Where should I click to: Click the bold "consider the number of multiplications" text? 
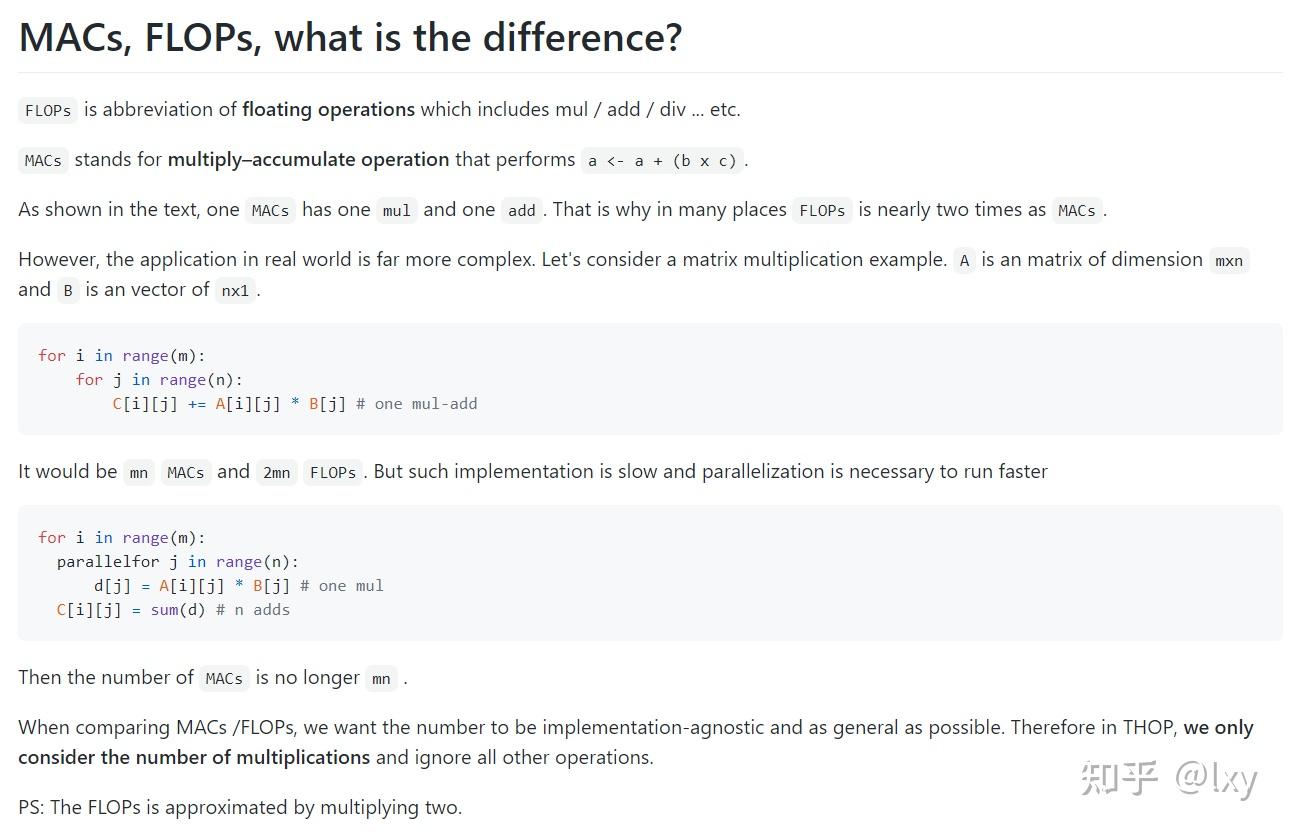pos(194,757)
